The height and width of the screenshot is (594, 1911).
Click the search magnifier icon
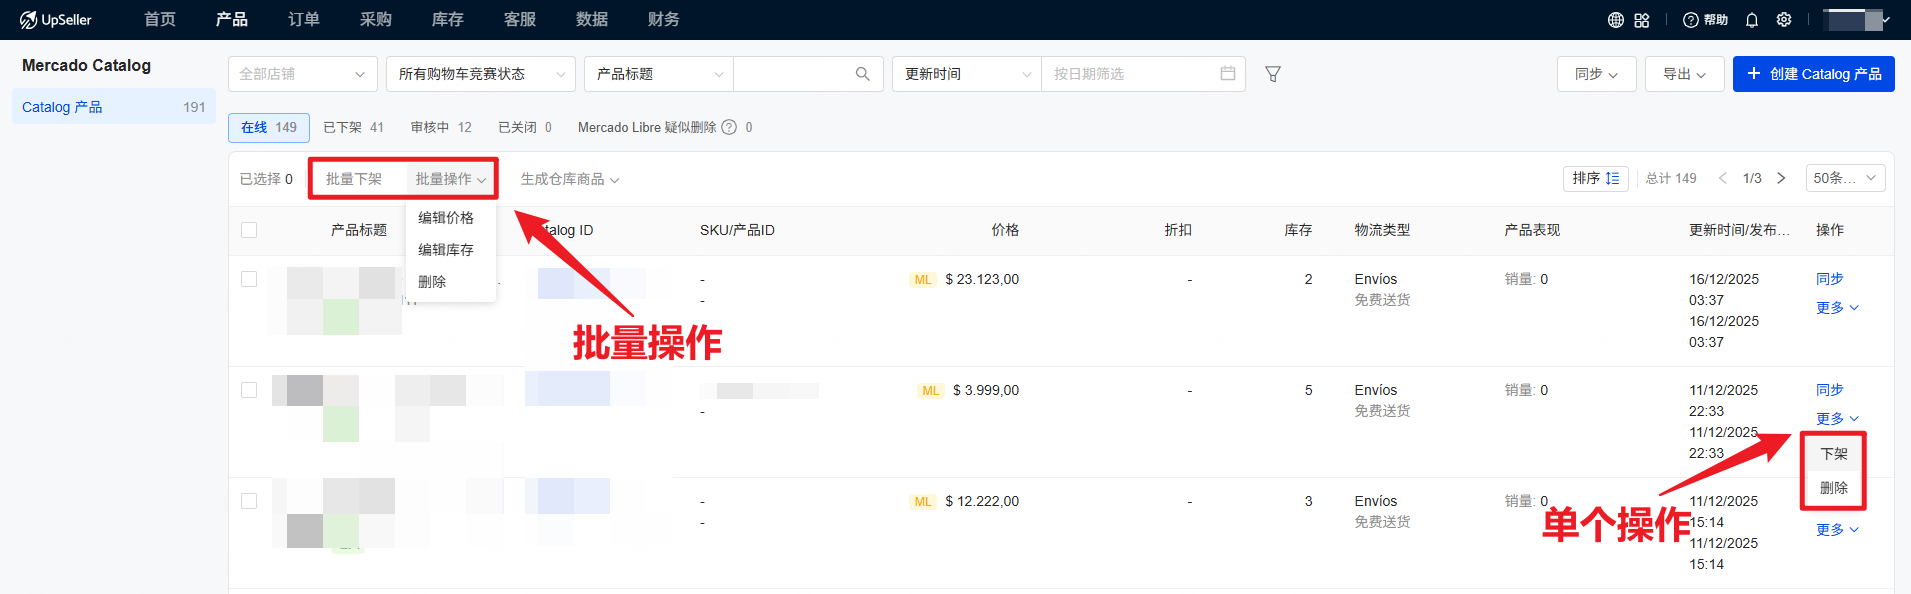coord(862,74)
